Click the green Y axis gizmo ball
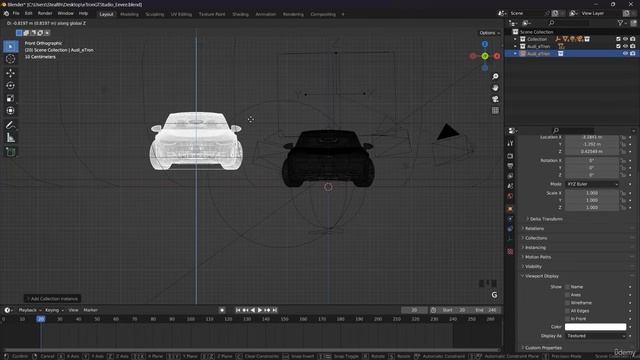 pyautogui.click(x=484, y=56)
